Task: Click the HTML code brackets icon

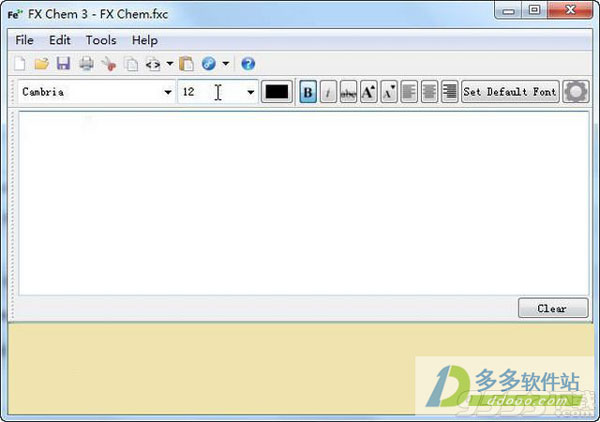Action: point(153,64)
